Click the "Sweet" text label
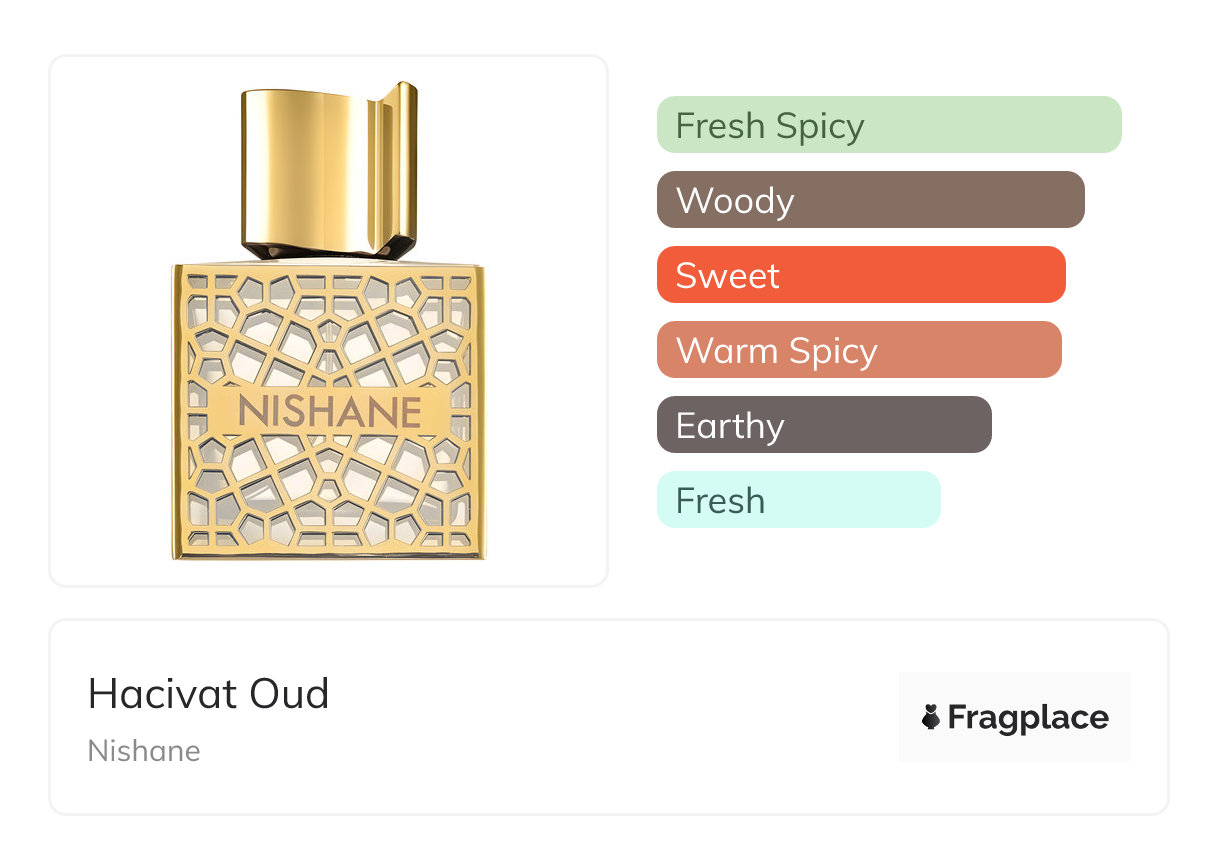The height and width of the screenshot is (864, 1218). click(x=727, y=276)
